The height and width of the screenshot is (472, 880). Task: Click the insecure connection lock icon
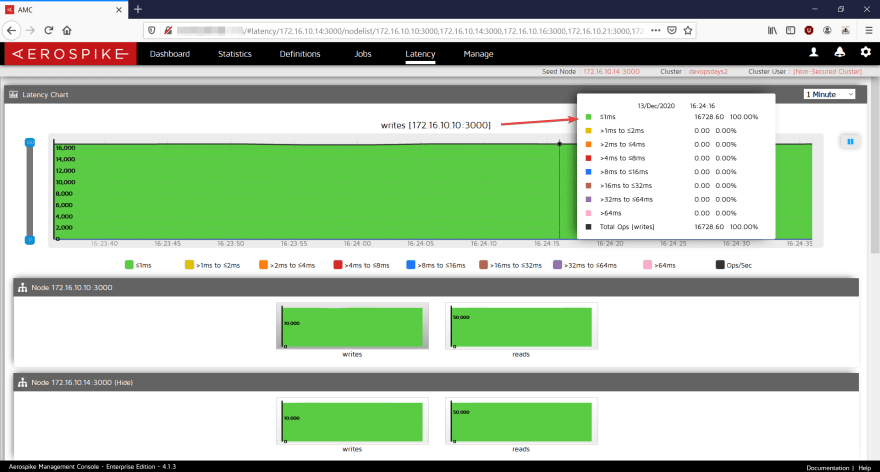tap(168, 30)
